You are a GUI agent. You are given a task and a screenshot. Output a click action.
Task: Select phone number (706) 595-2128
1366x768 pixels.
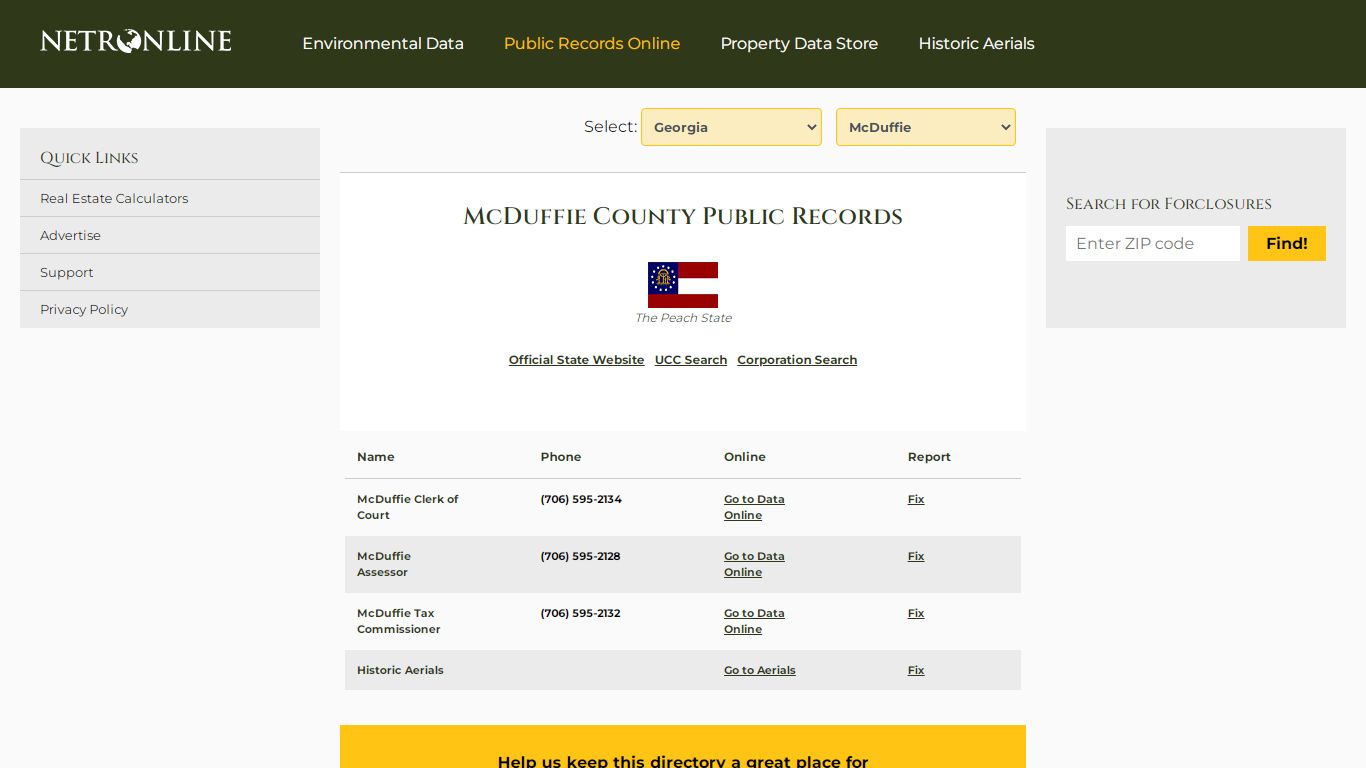coord(580,556)
